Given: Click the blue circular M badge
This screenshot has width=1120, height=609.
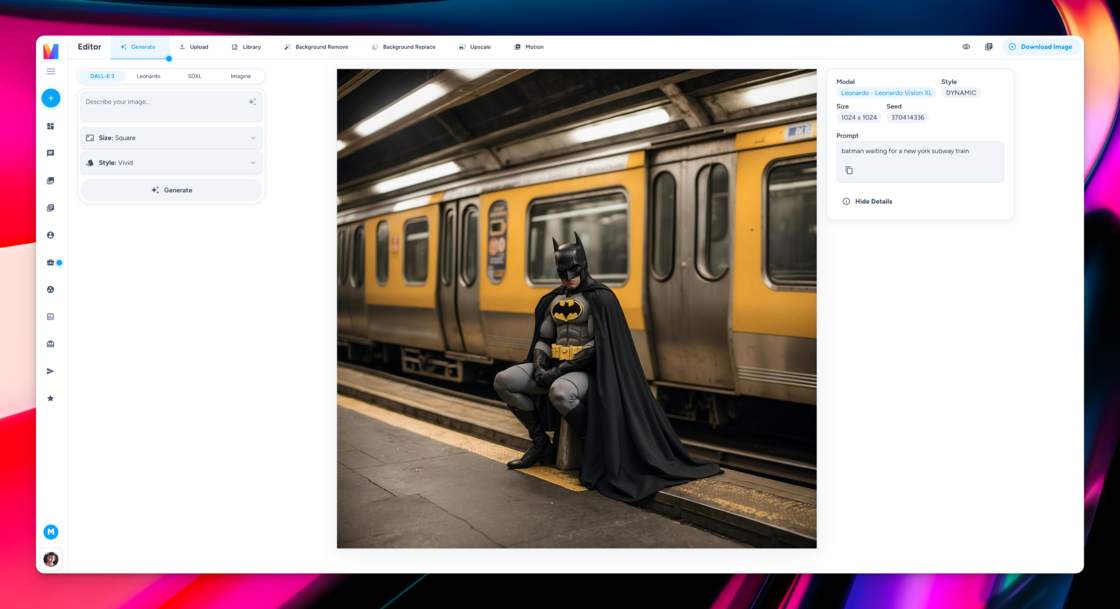Looking at the screenshot, I should click(51, 532).
